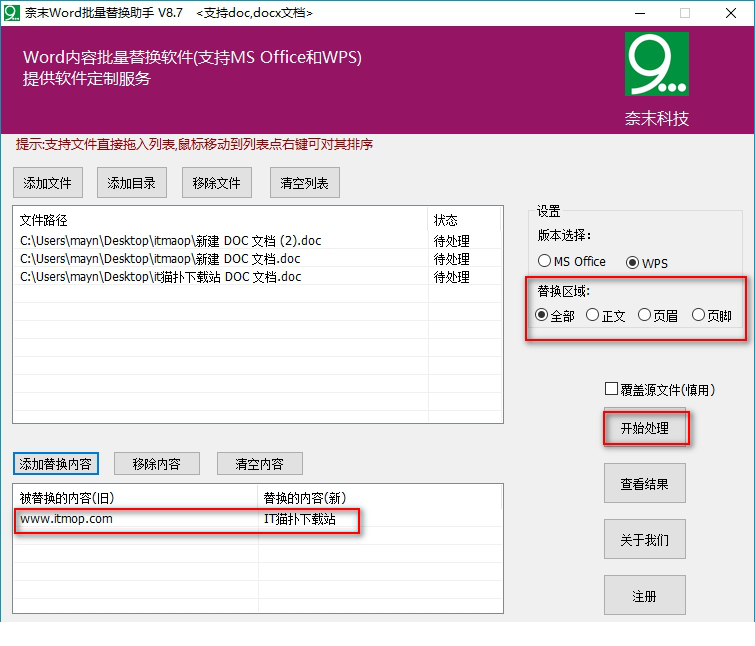Click the 添加文件 button
This screenshot has height=646, width=755.
[48, 183]
